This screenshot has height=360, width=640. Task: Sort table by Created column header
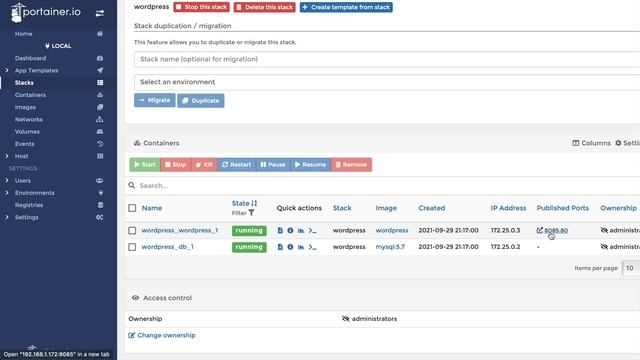pos(431,208)
